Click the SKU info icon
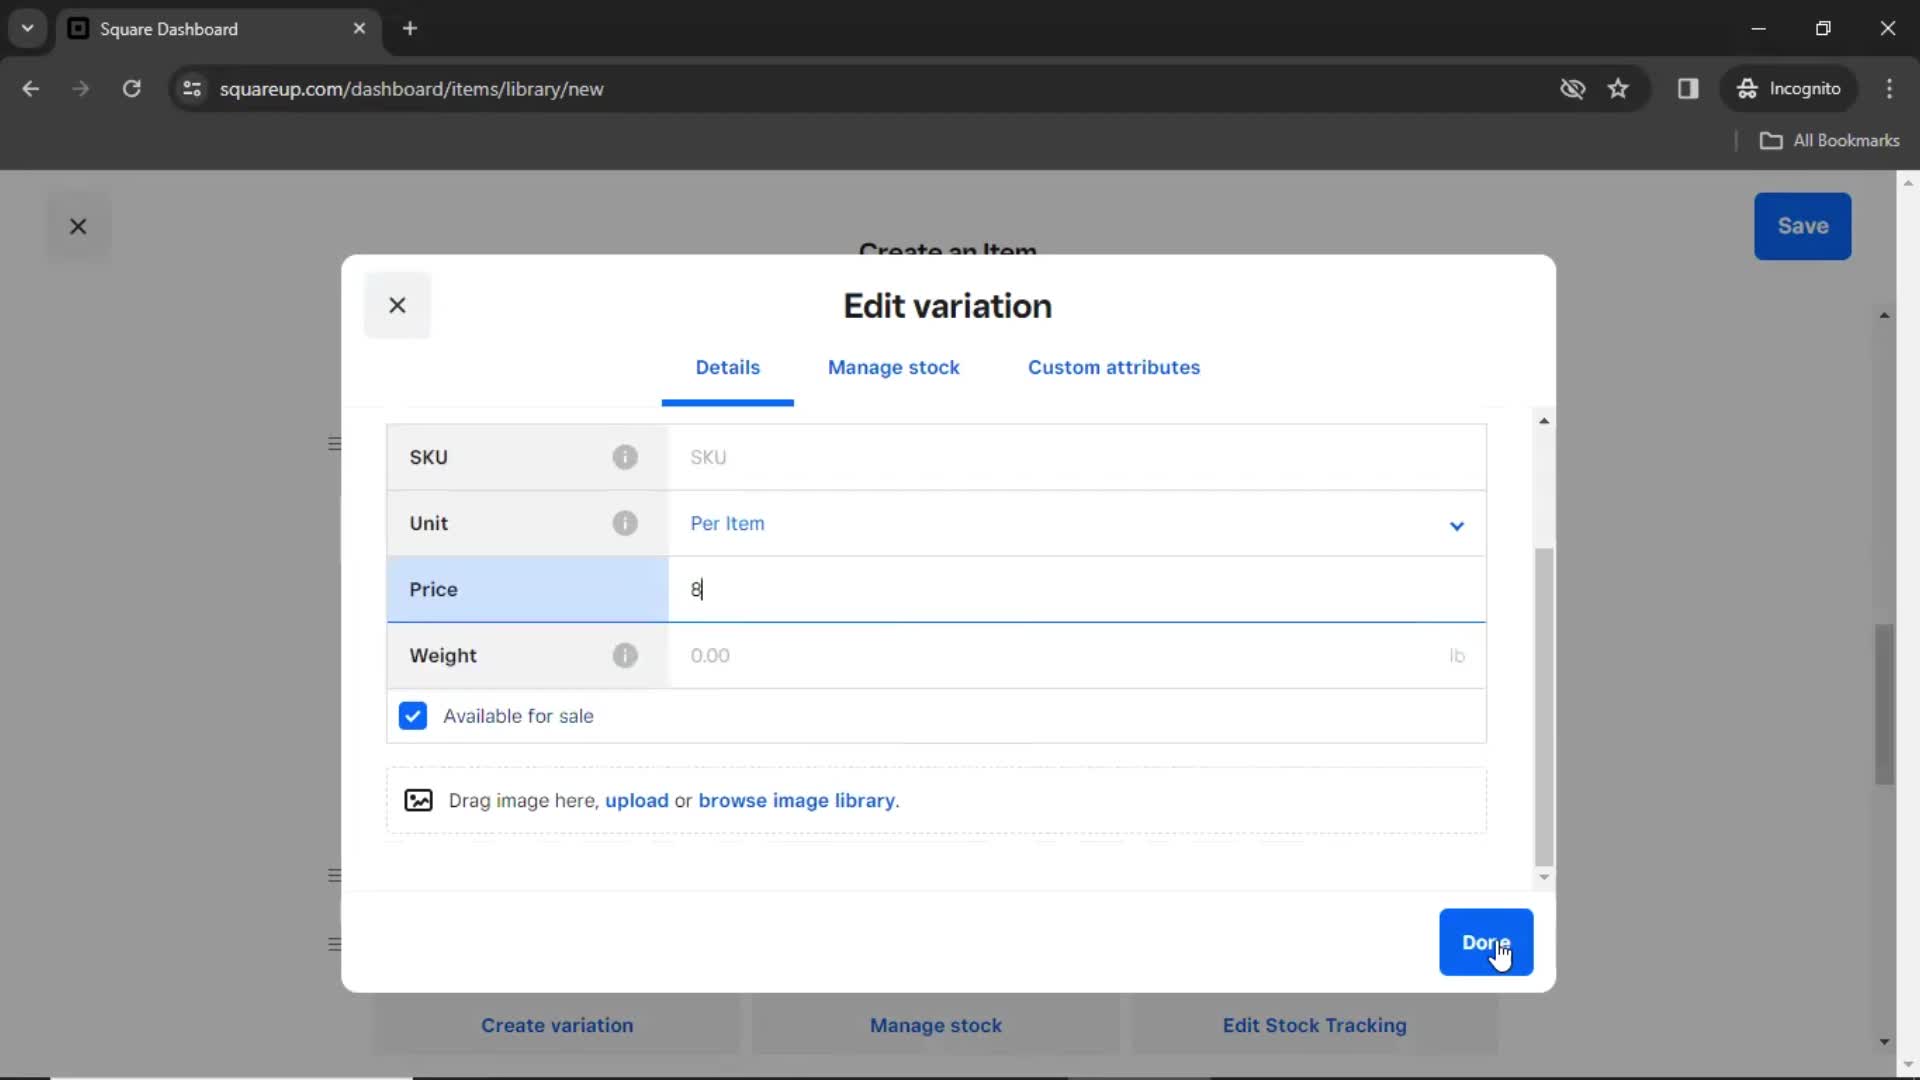This screenshot has width=1920, height=1080. 625,456
